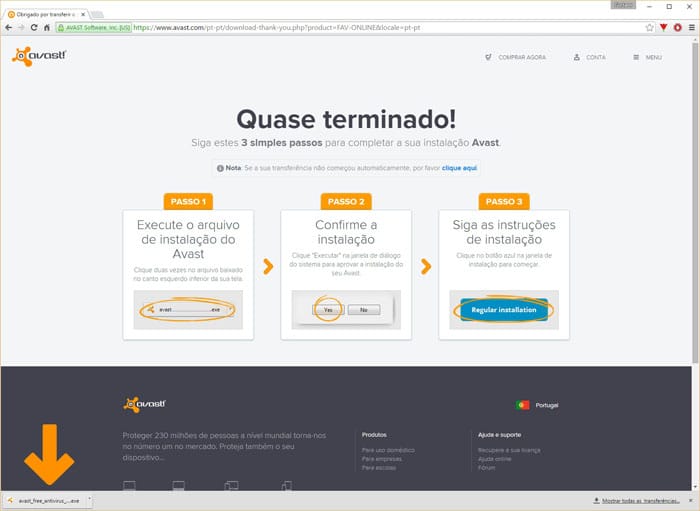Click the Portugal flag icon
Screen dimensions: 700x511
pyautogui.click(x=522, y=405)
